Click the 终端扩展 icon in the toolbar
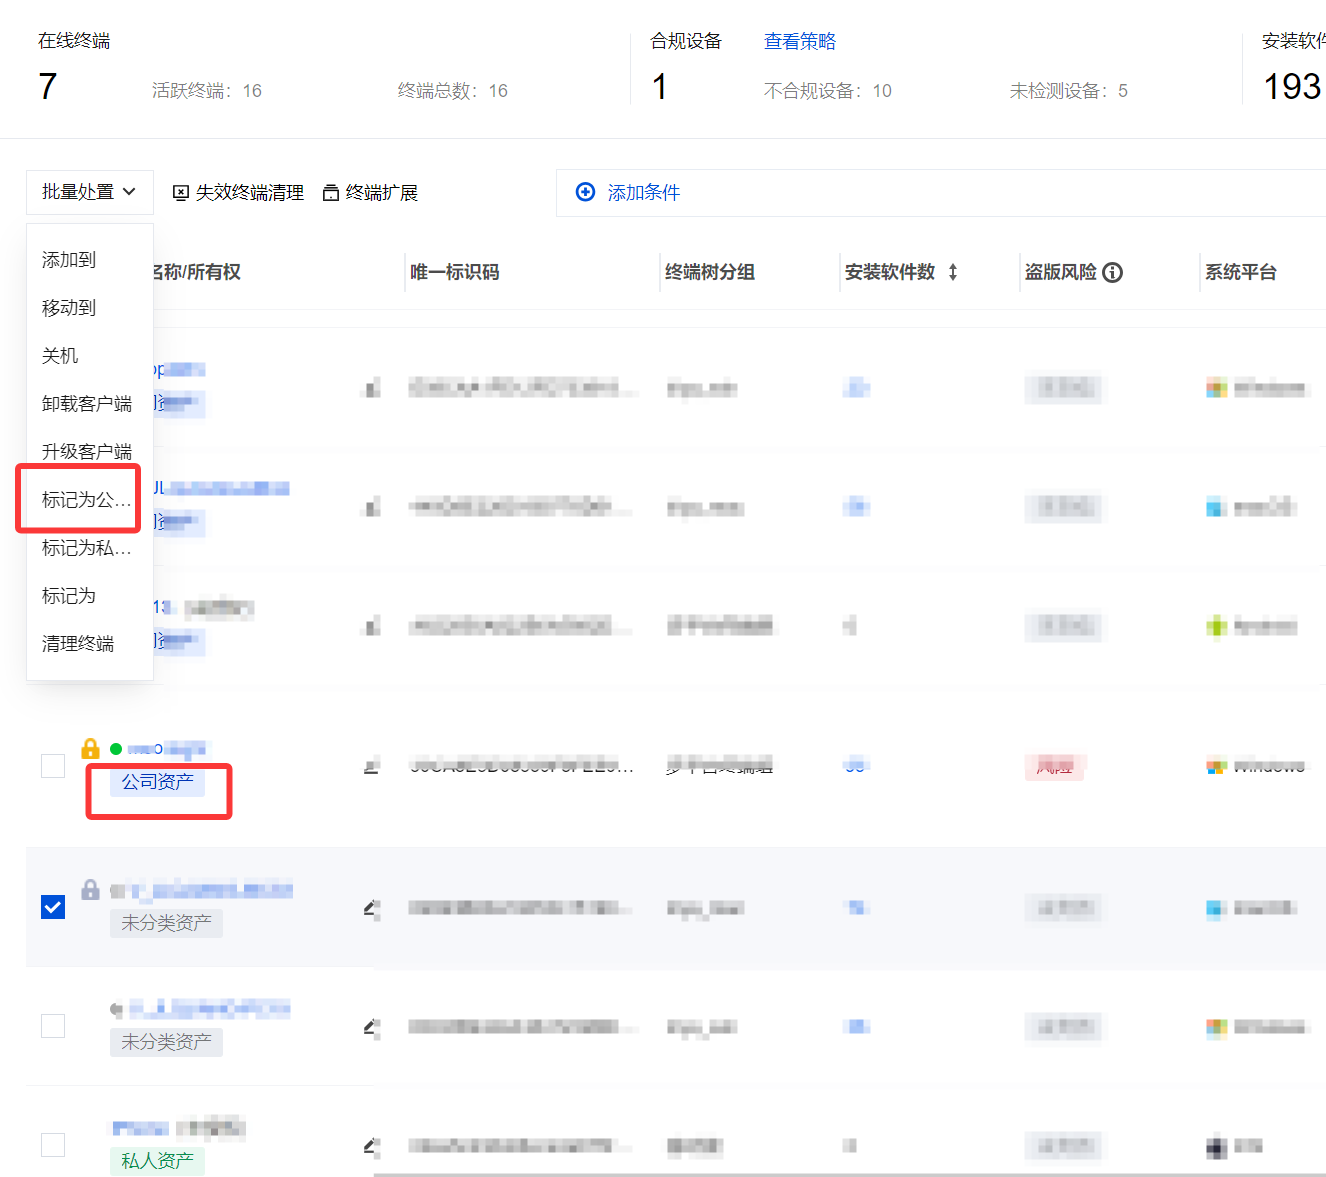This screenshot has width=1326, height=1177. point(331,193)
